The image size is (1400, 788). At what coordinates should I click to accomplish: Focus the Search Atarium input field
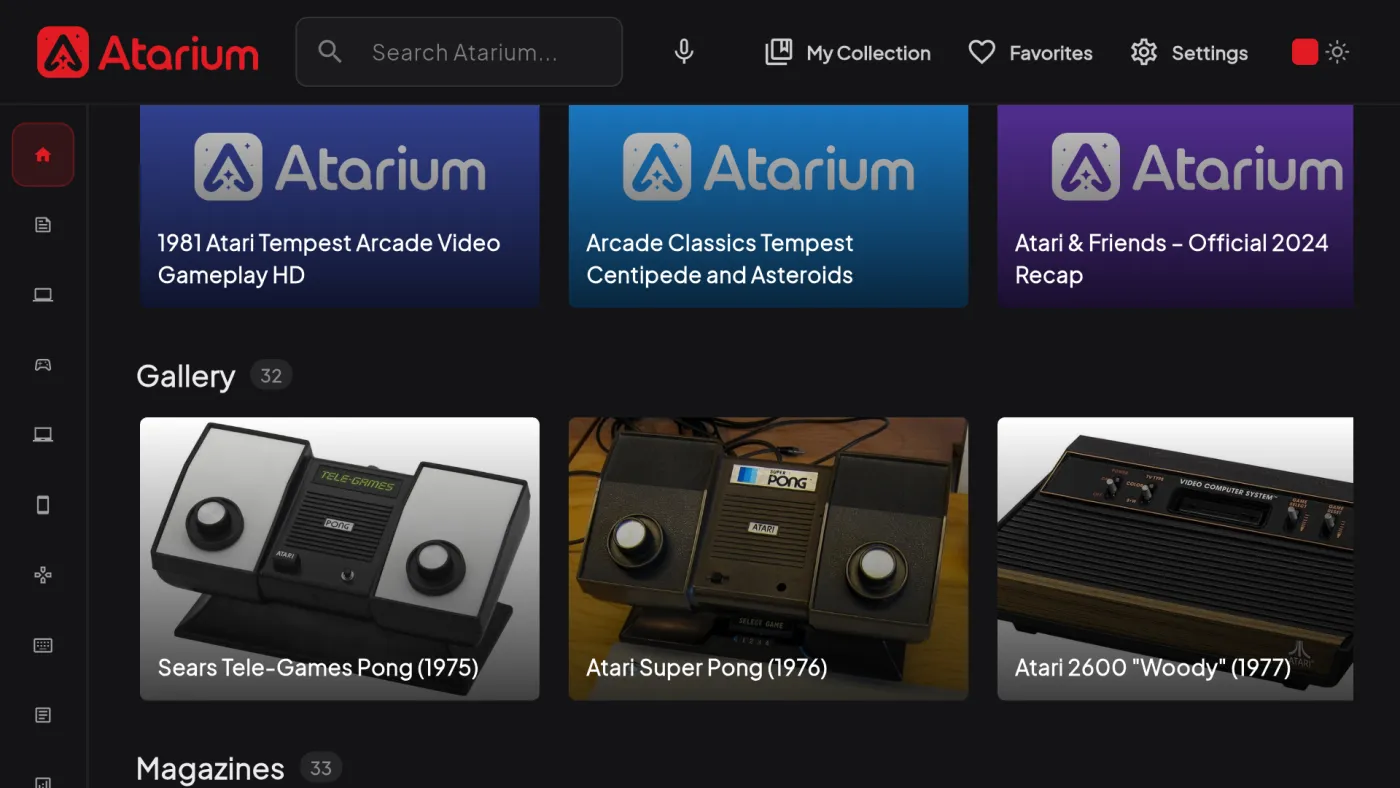459,52
